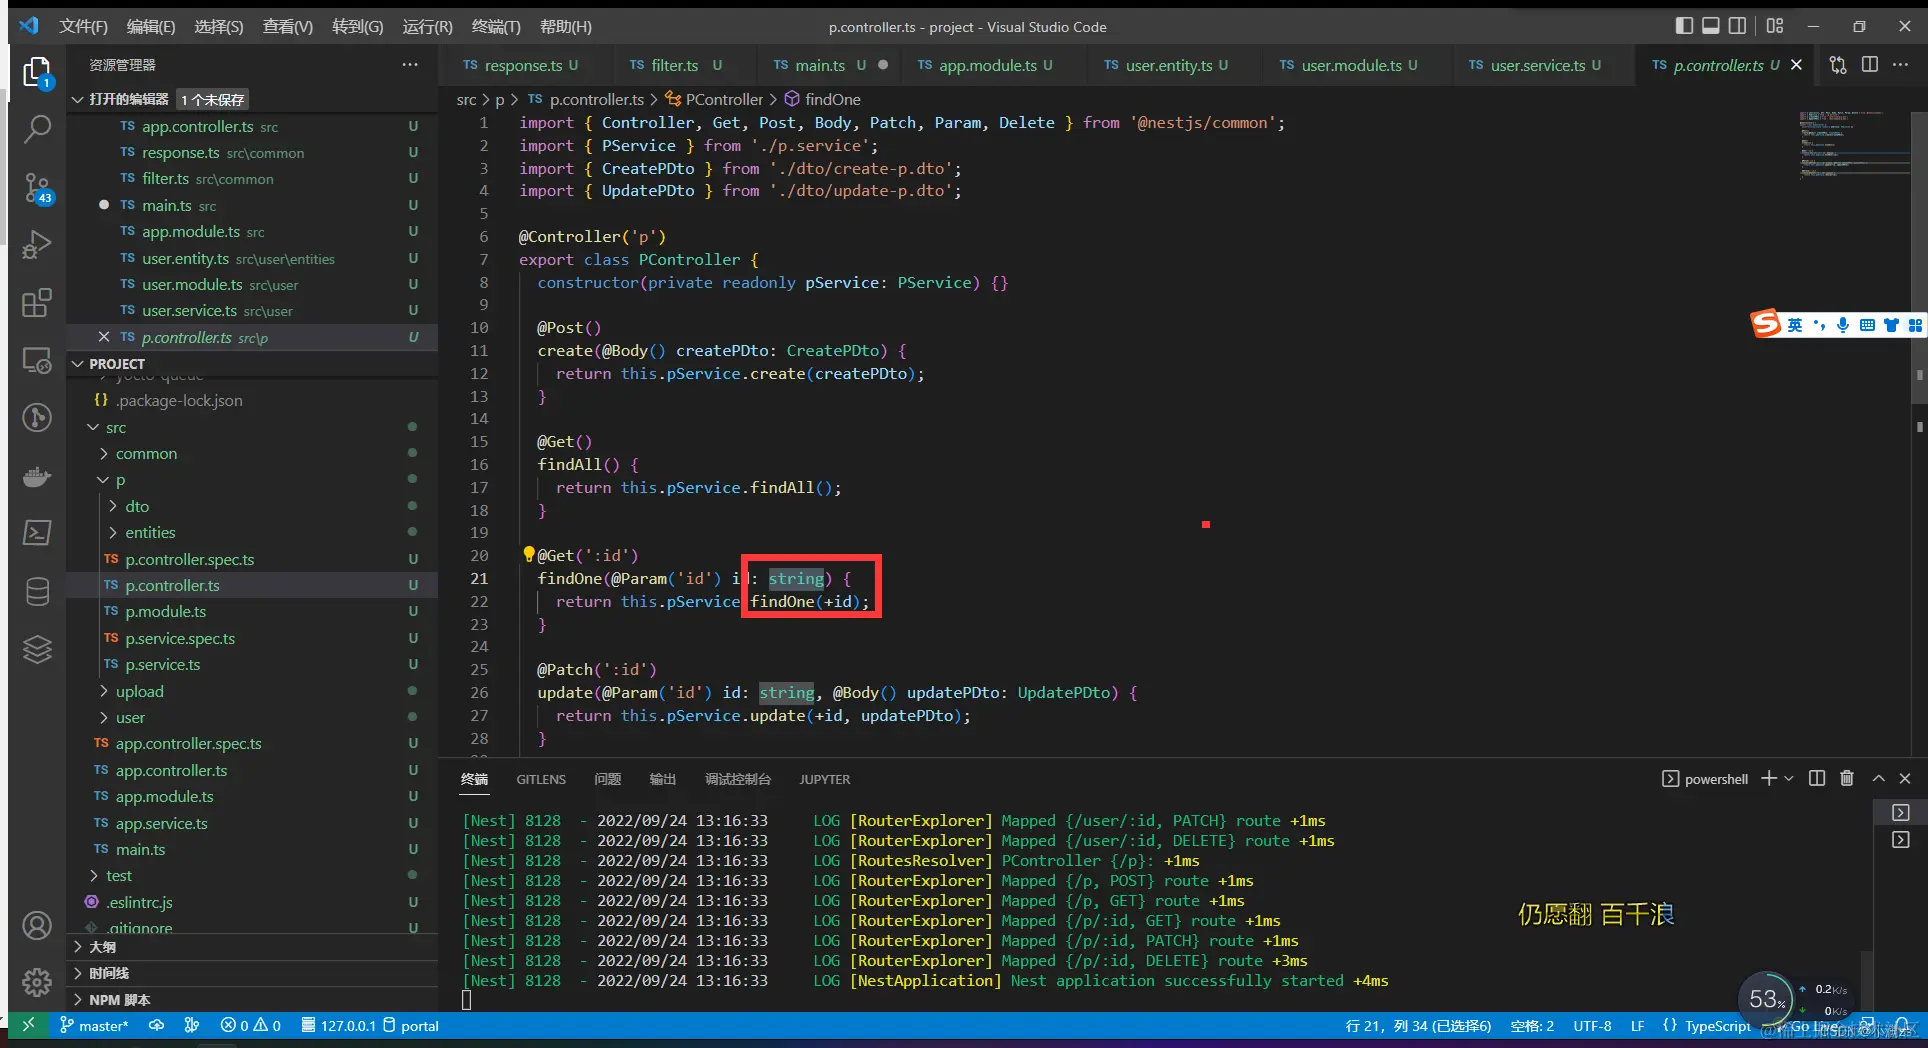Open the Explorer view in activity bar

click(37, 72)
